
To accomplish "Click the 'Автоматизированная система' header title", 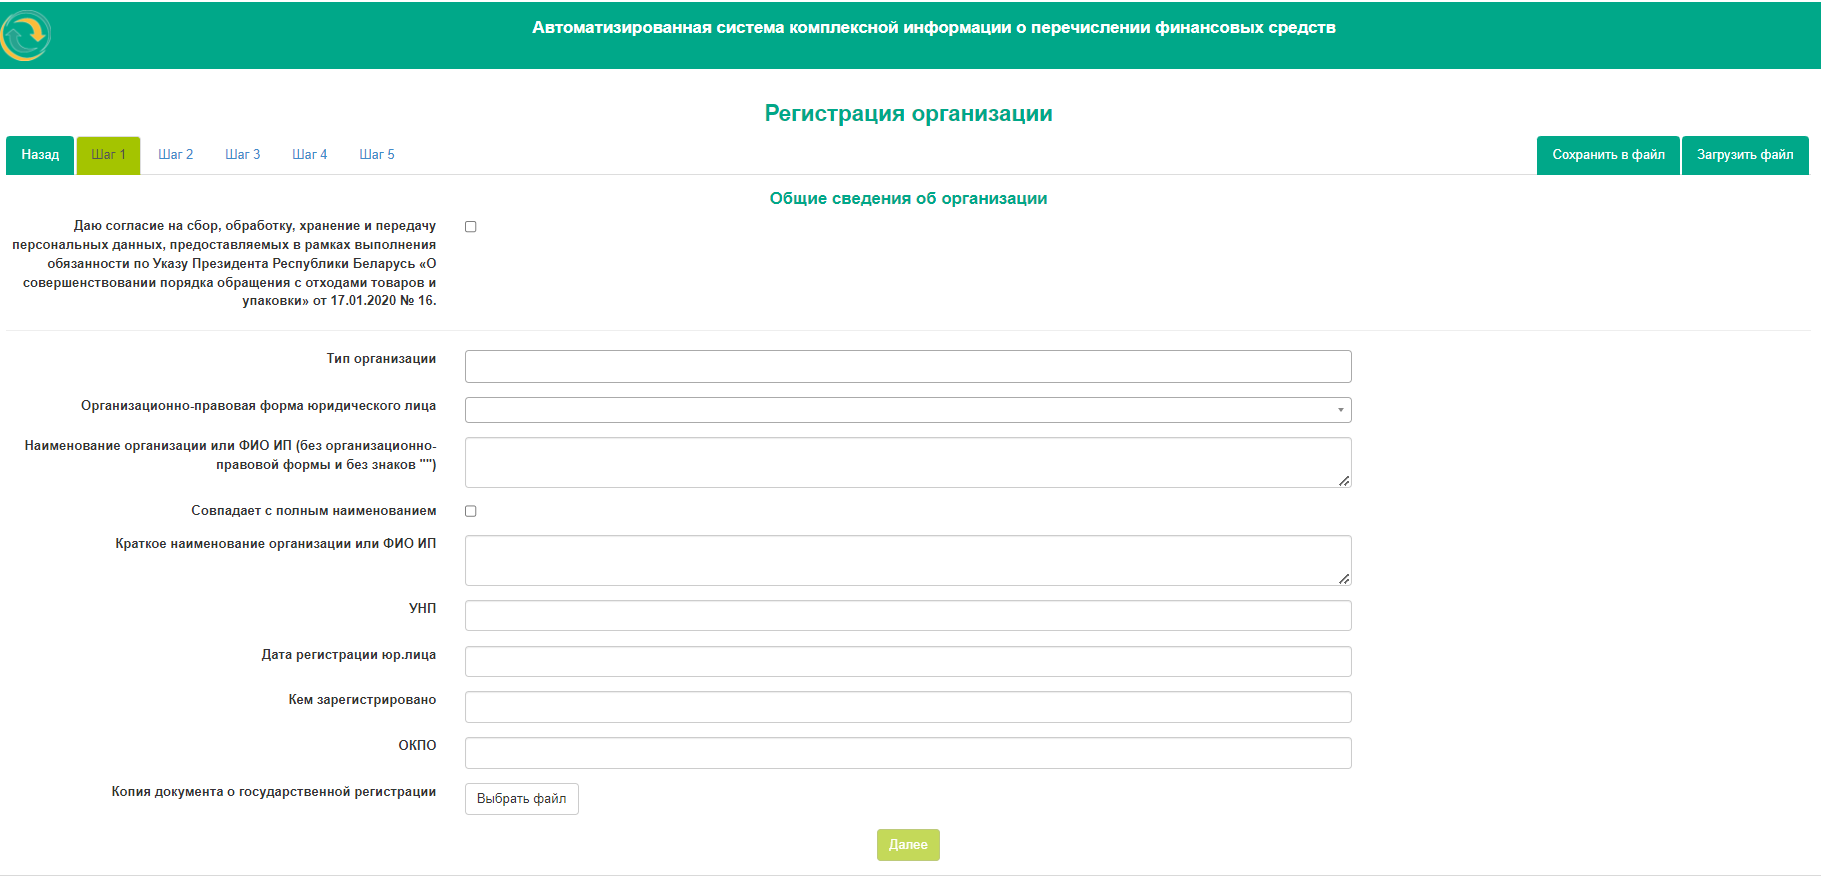I will coord(933,28).
